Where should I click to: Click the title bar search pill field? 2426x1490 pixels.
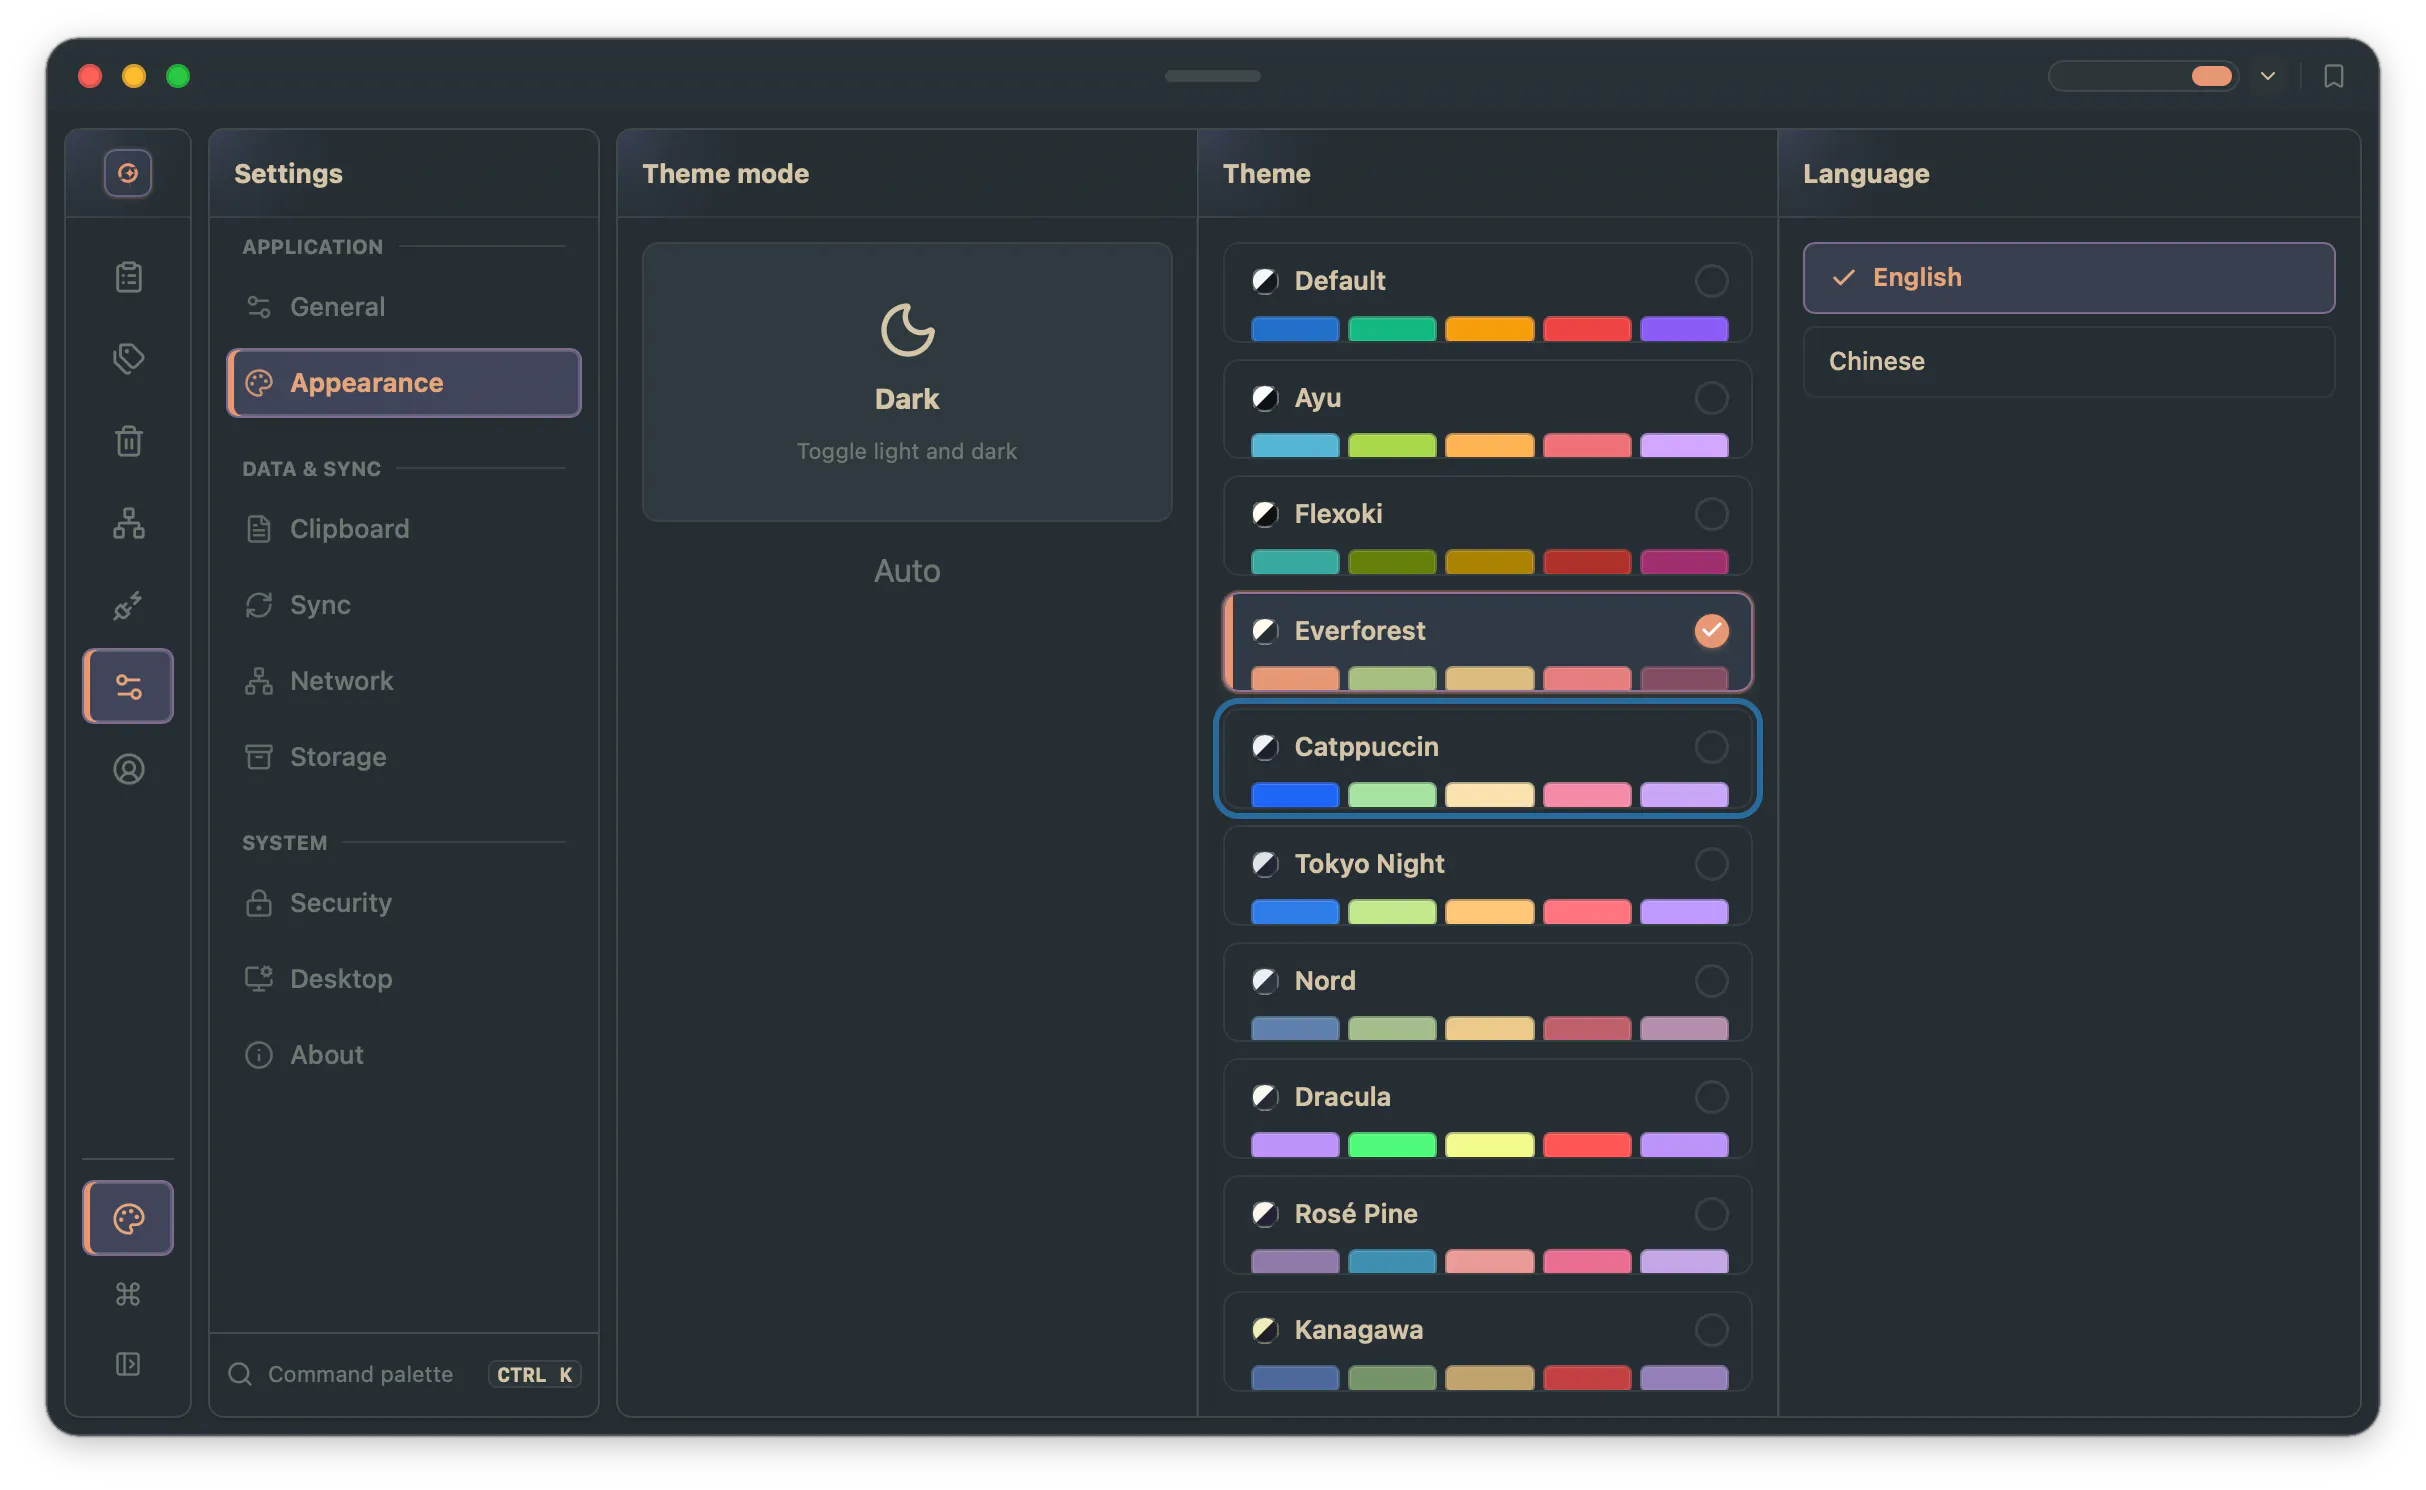tap(2142, 76)
